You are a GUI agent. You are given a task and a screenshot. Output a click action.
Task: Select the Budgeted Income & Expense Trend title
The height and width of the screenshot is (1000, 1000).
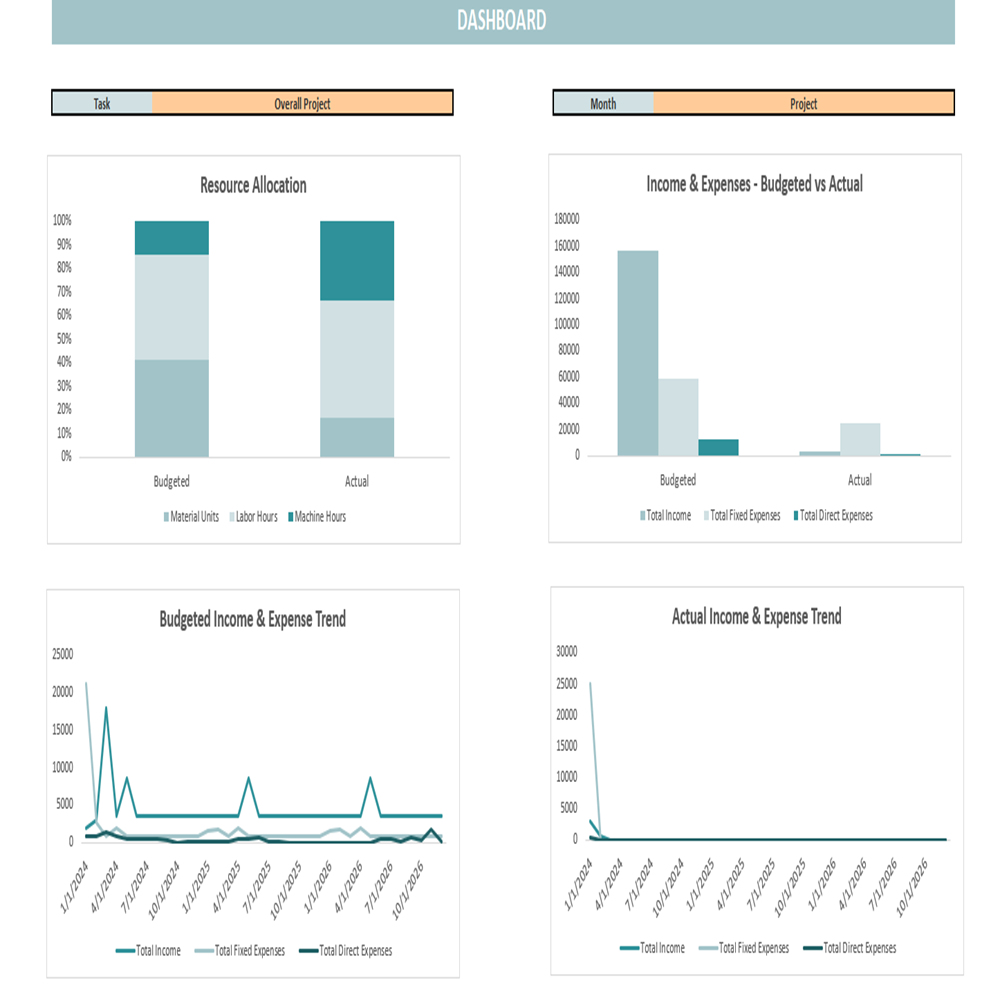click(x=252, y=619)
